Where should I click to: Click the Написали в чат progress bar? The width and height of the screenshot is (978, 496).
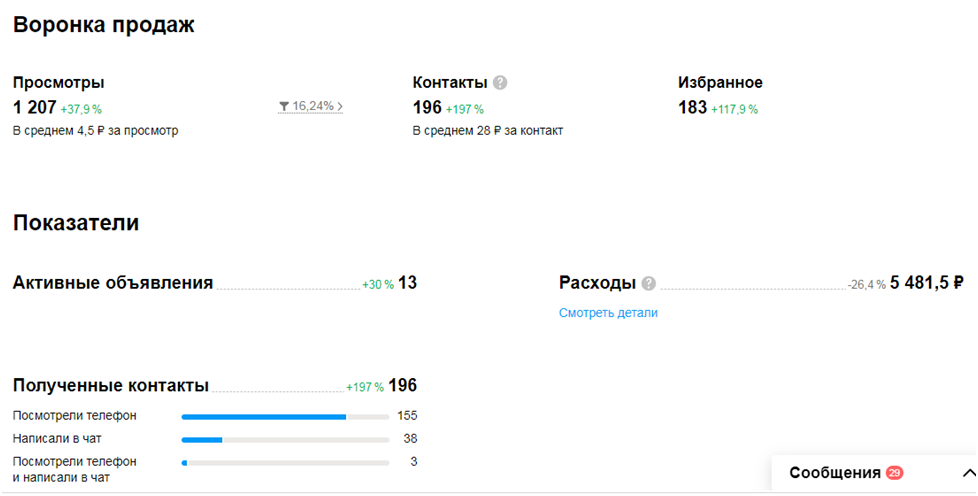[285, 440]
